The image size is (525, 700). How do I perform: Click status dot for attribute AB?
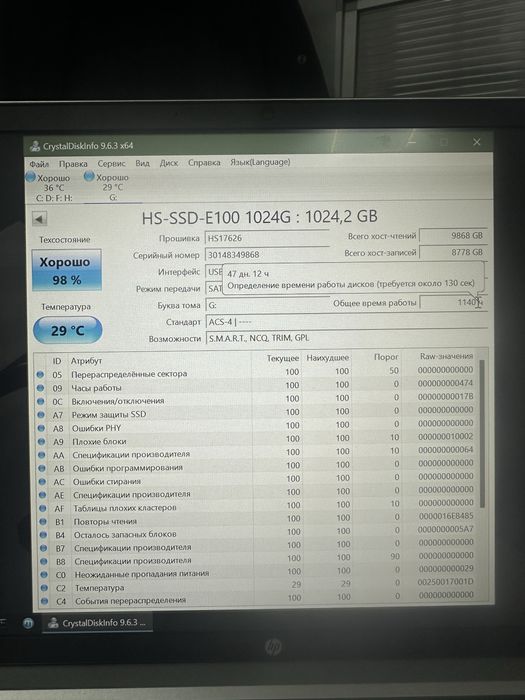[x=42, y=468]
